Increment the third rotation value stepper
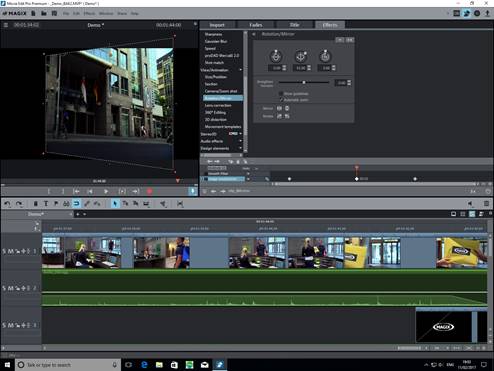This screenshot has height=371, width=494. coord(334,67)
